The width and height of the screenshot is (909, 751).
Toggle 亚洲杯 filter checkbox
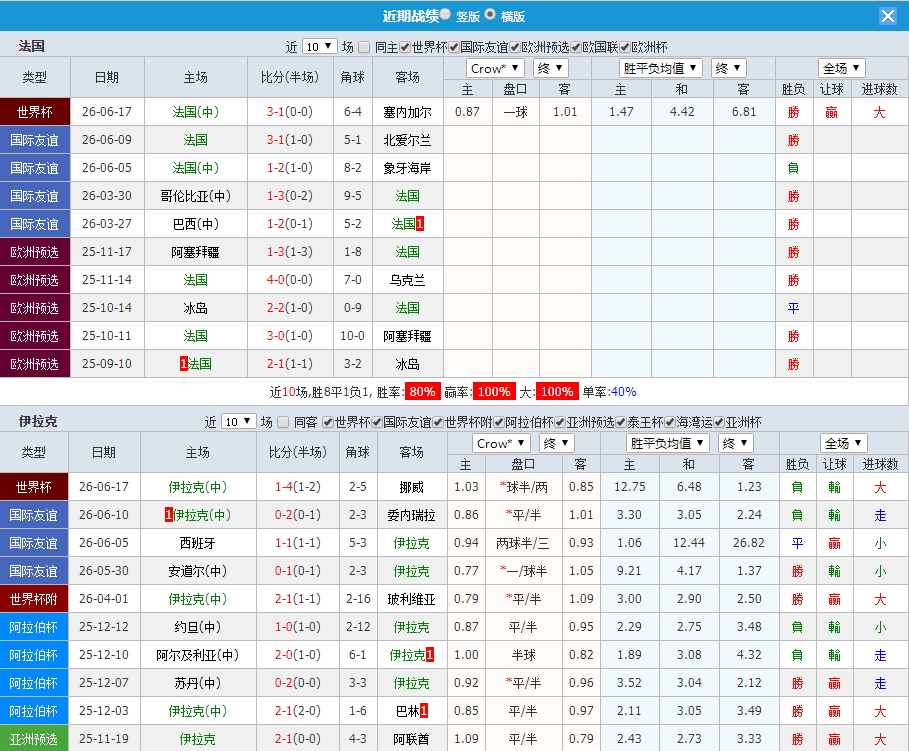[719, 422]
